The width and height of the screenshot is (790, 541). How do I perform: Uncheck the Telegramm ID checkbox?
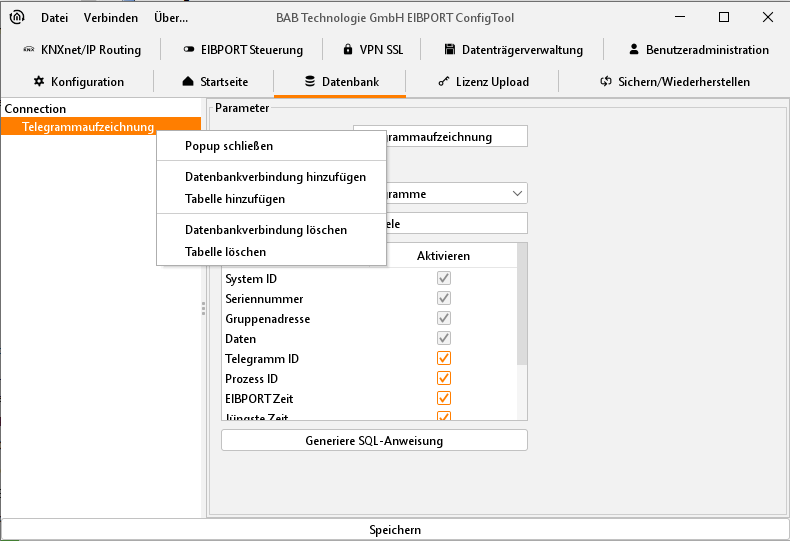[444, 359]
